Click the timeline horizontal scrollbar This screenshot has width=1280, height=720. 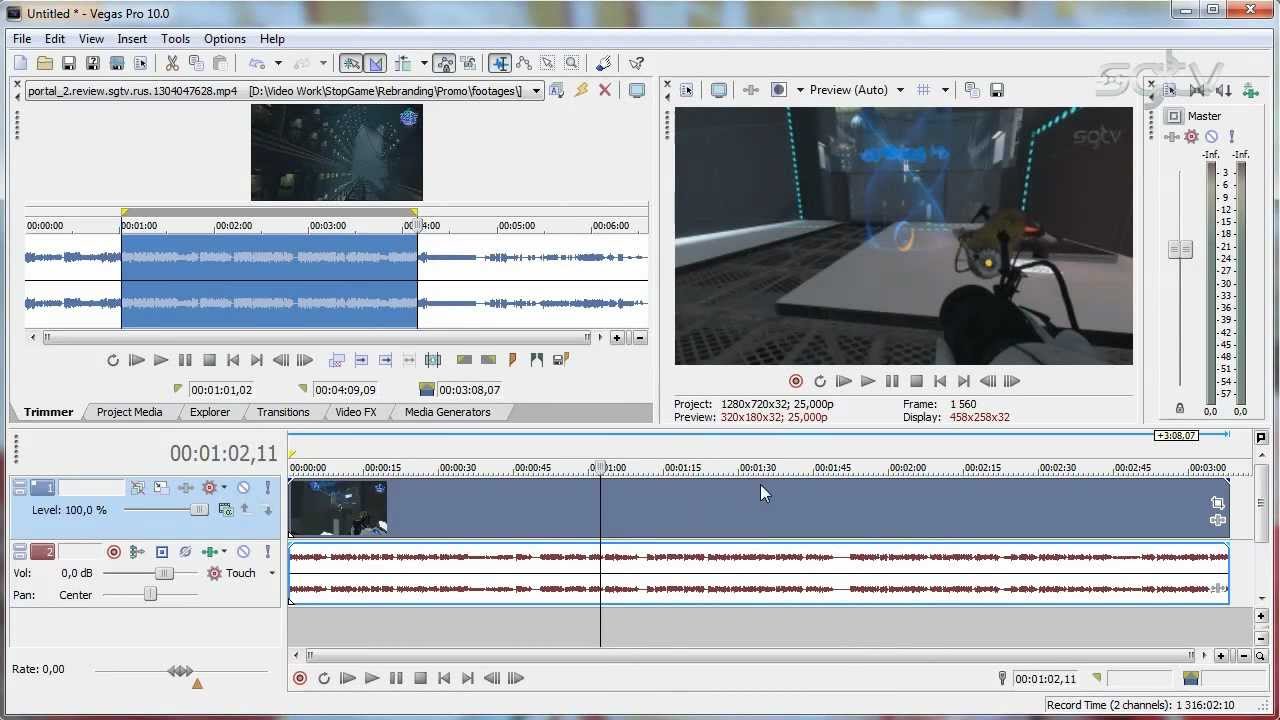tap(750, 656)
